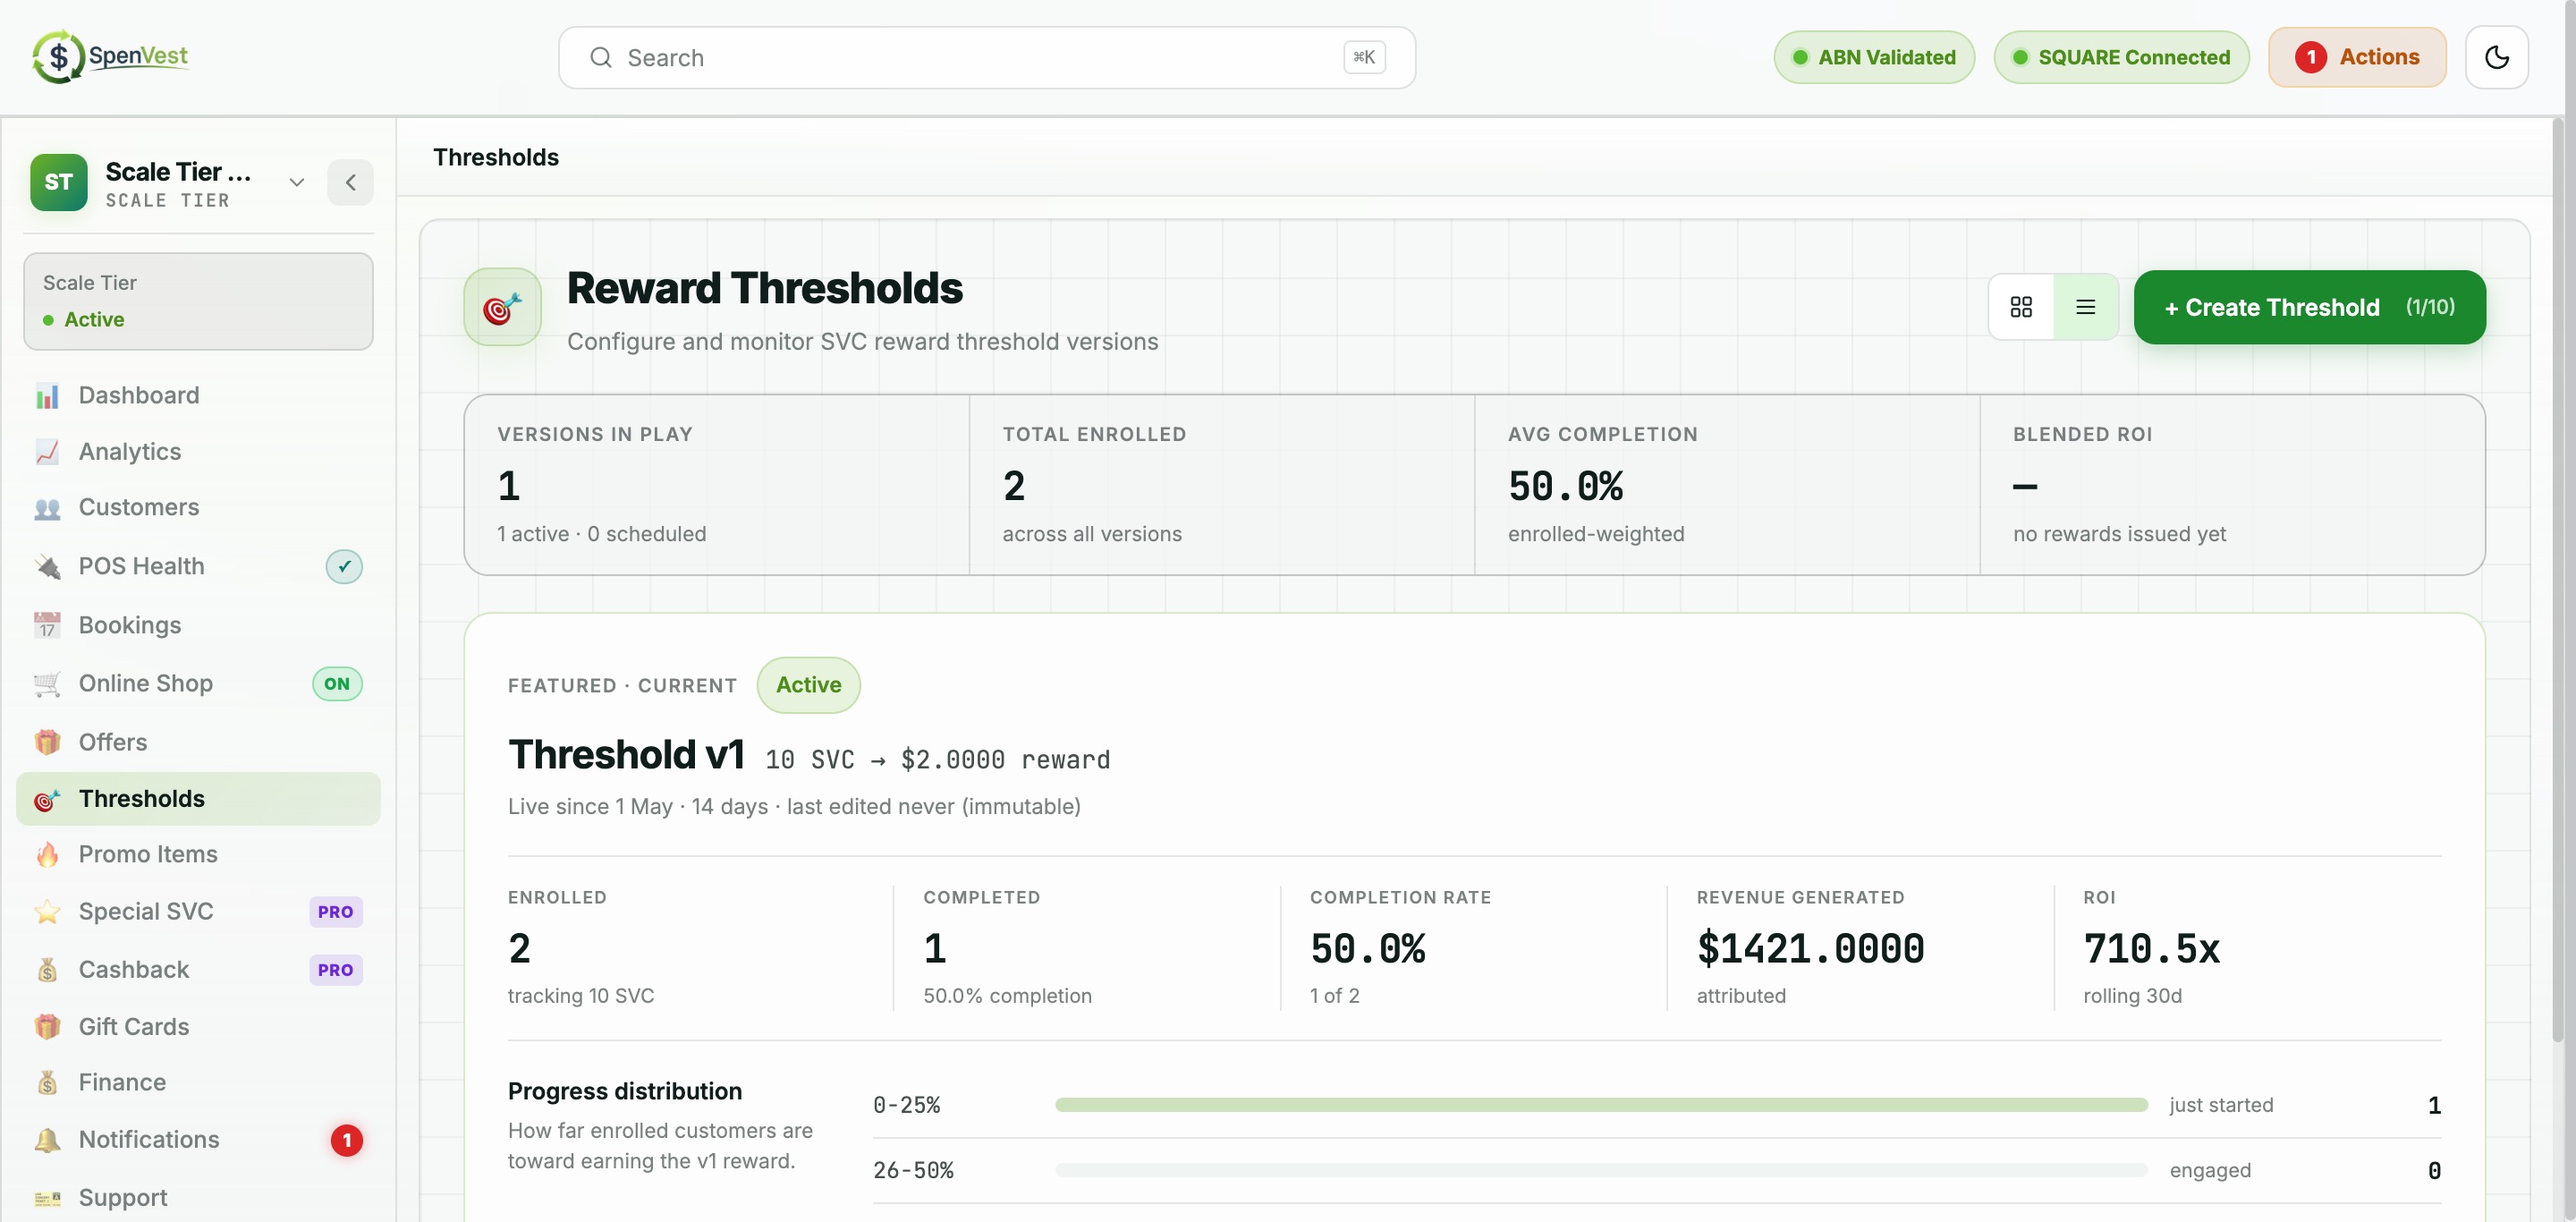Navigate to Bookings
The width and height of the screenshot is (2576, 1222).
(x=198, y=626)
